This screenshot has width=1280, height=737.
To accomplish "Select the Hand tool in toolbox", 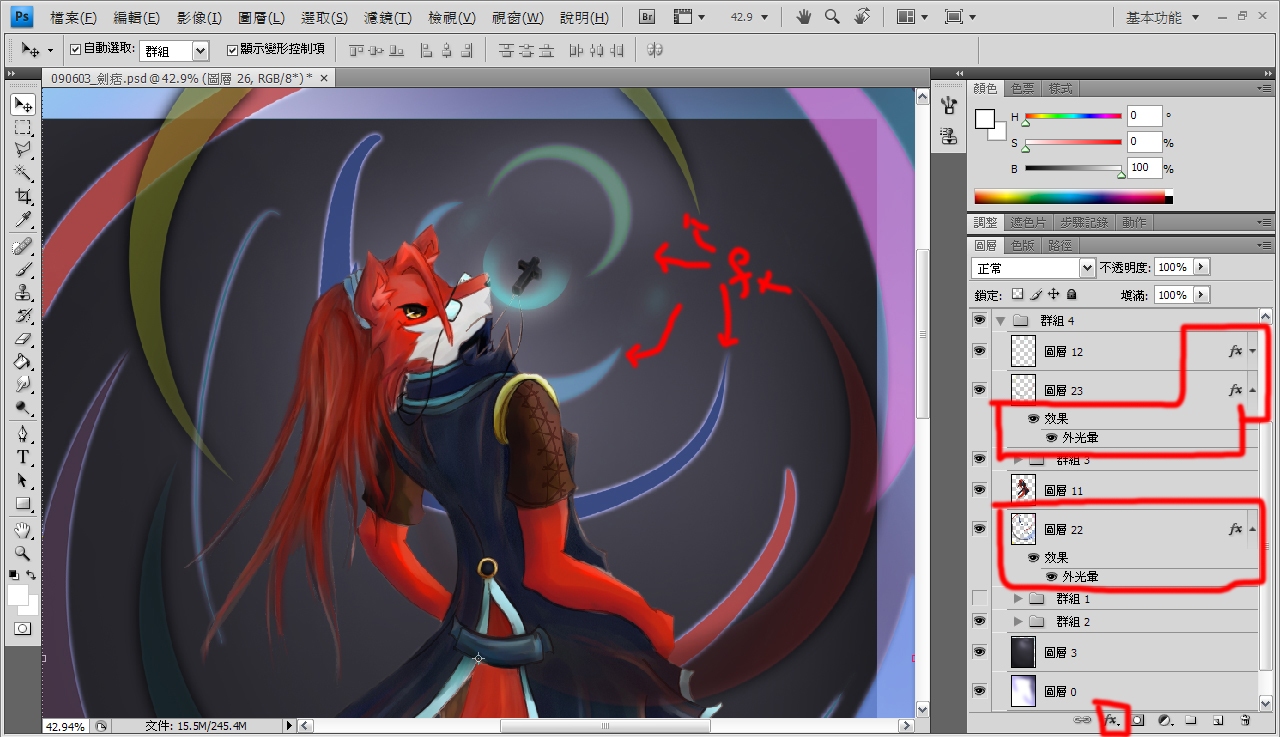I will point(23,530).
